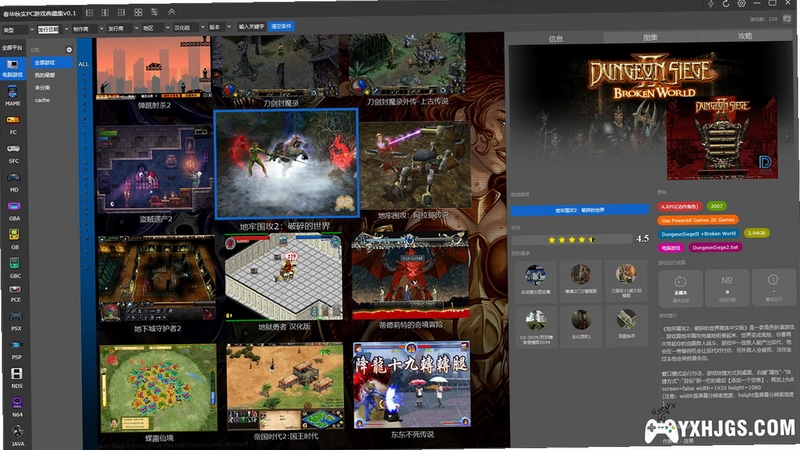Click the 清空条件 clear filters button
Image resolution: width=800 pixels, height=450 pixels.
coord(281,26)
